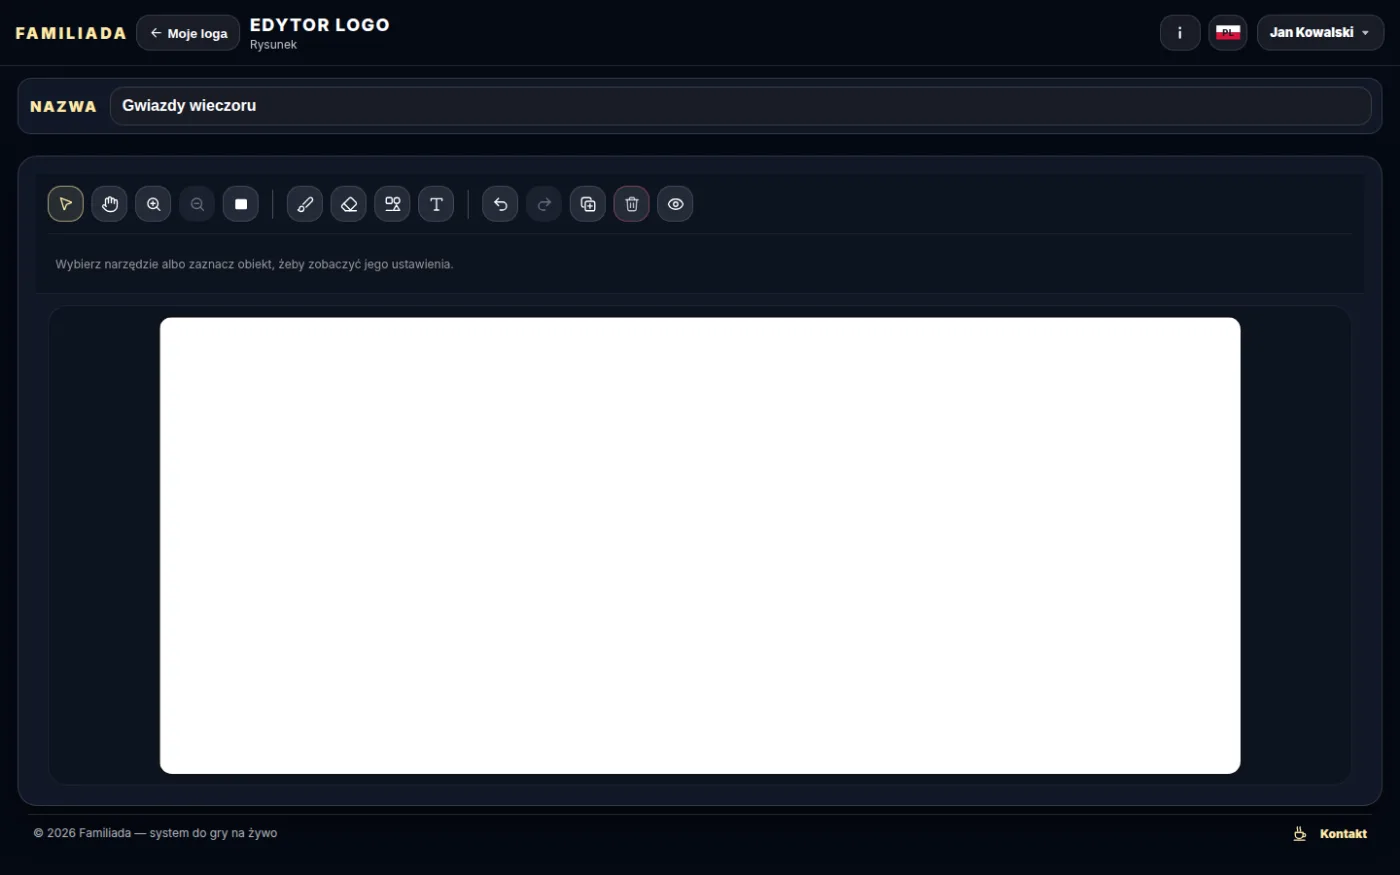Click the zoom out magnifier icon

197,204
